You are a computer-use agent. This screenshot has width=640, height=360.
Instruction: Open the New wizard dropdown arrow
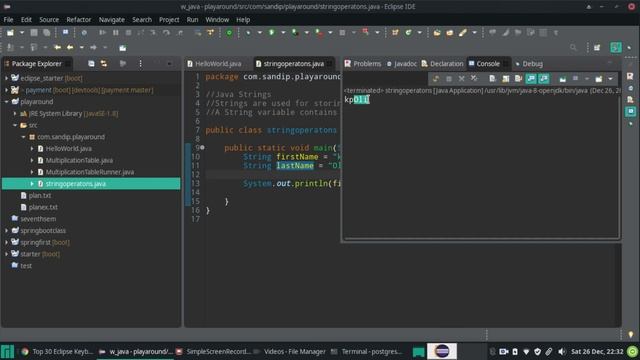point(22,33)
